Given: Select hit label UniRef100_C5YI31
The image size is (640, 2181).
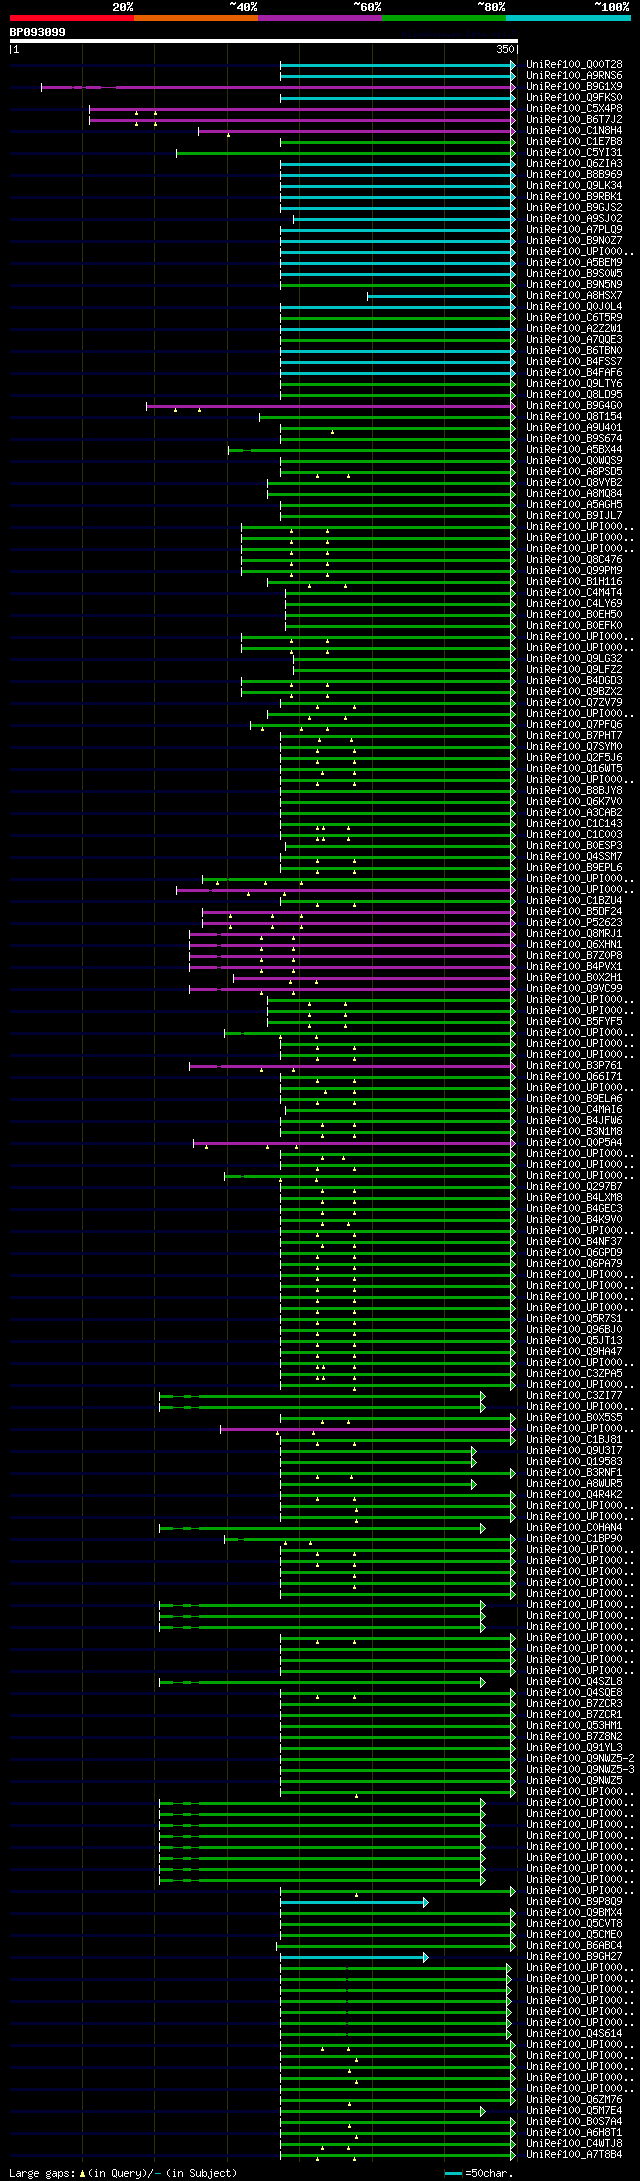Looking at the screenshot, I should click(574, 152).
